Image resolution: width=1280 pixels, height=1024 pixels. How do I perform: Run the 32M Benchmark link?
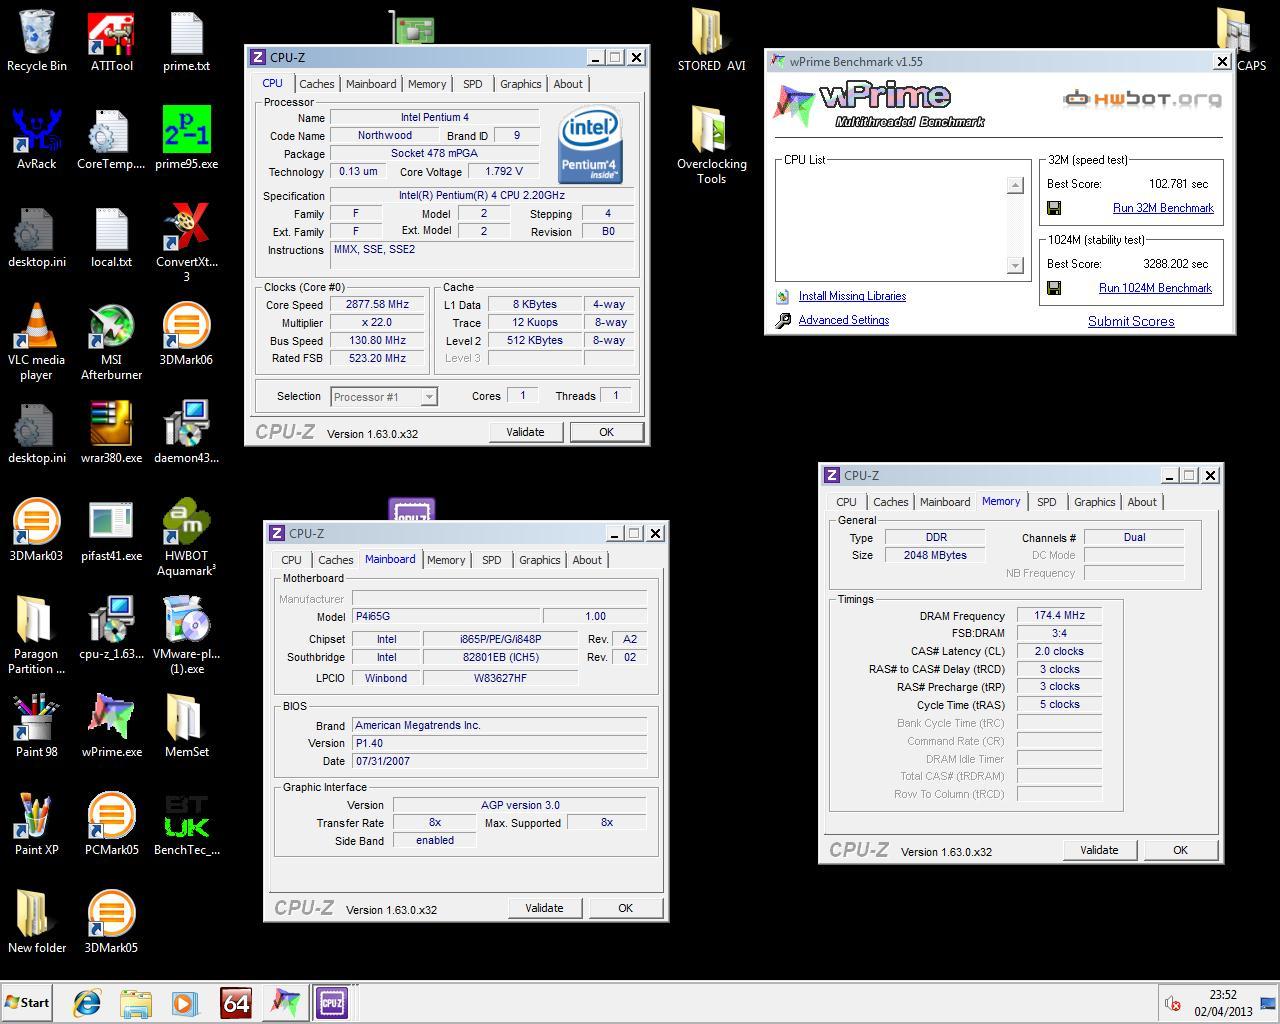1163,208
